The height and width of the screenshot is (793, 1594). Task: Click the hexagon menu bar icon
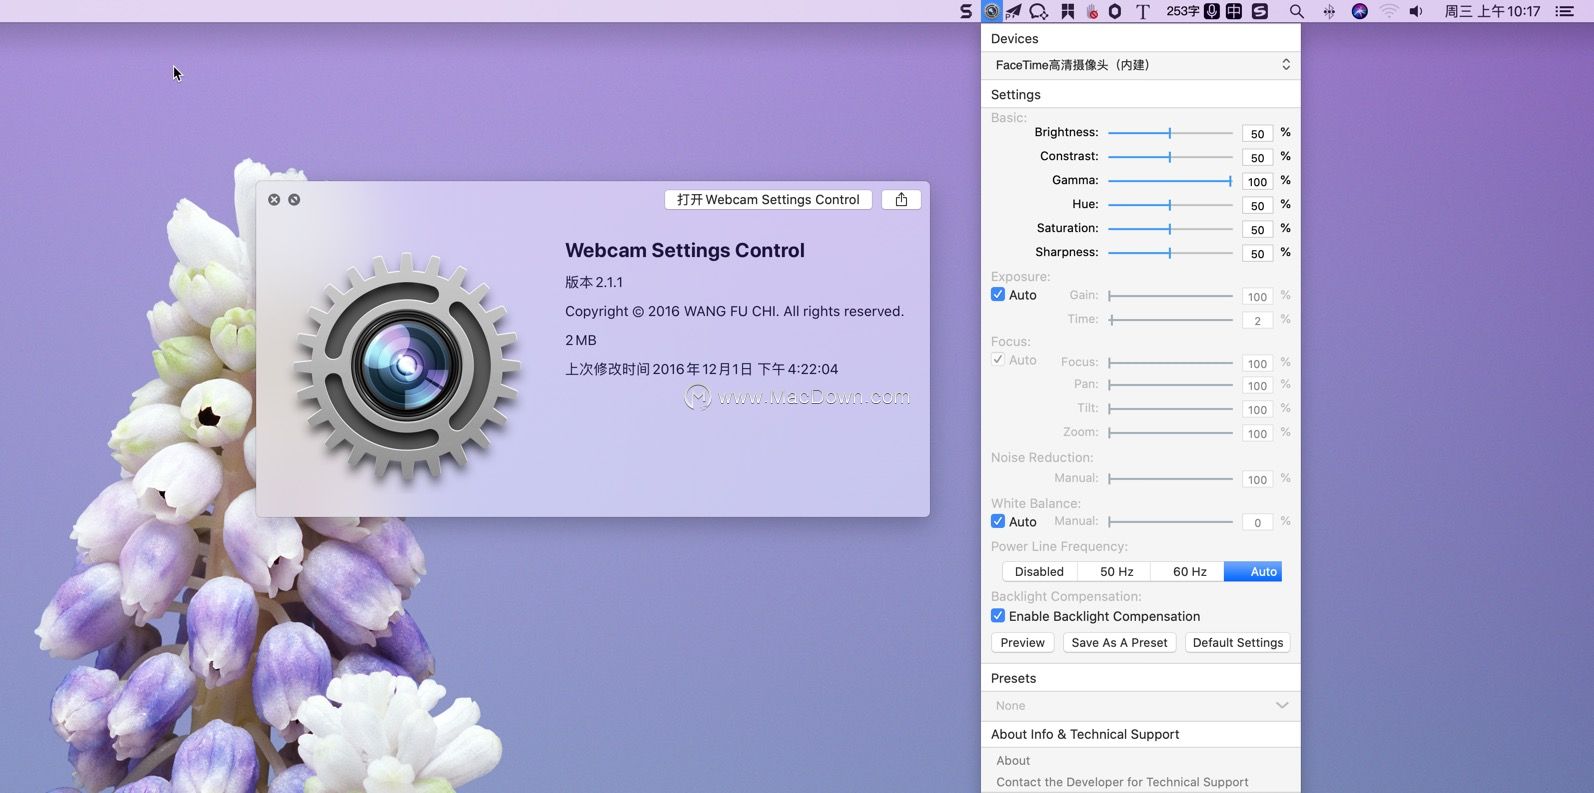tap(1115, 11)
